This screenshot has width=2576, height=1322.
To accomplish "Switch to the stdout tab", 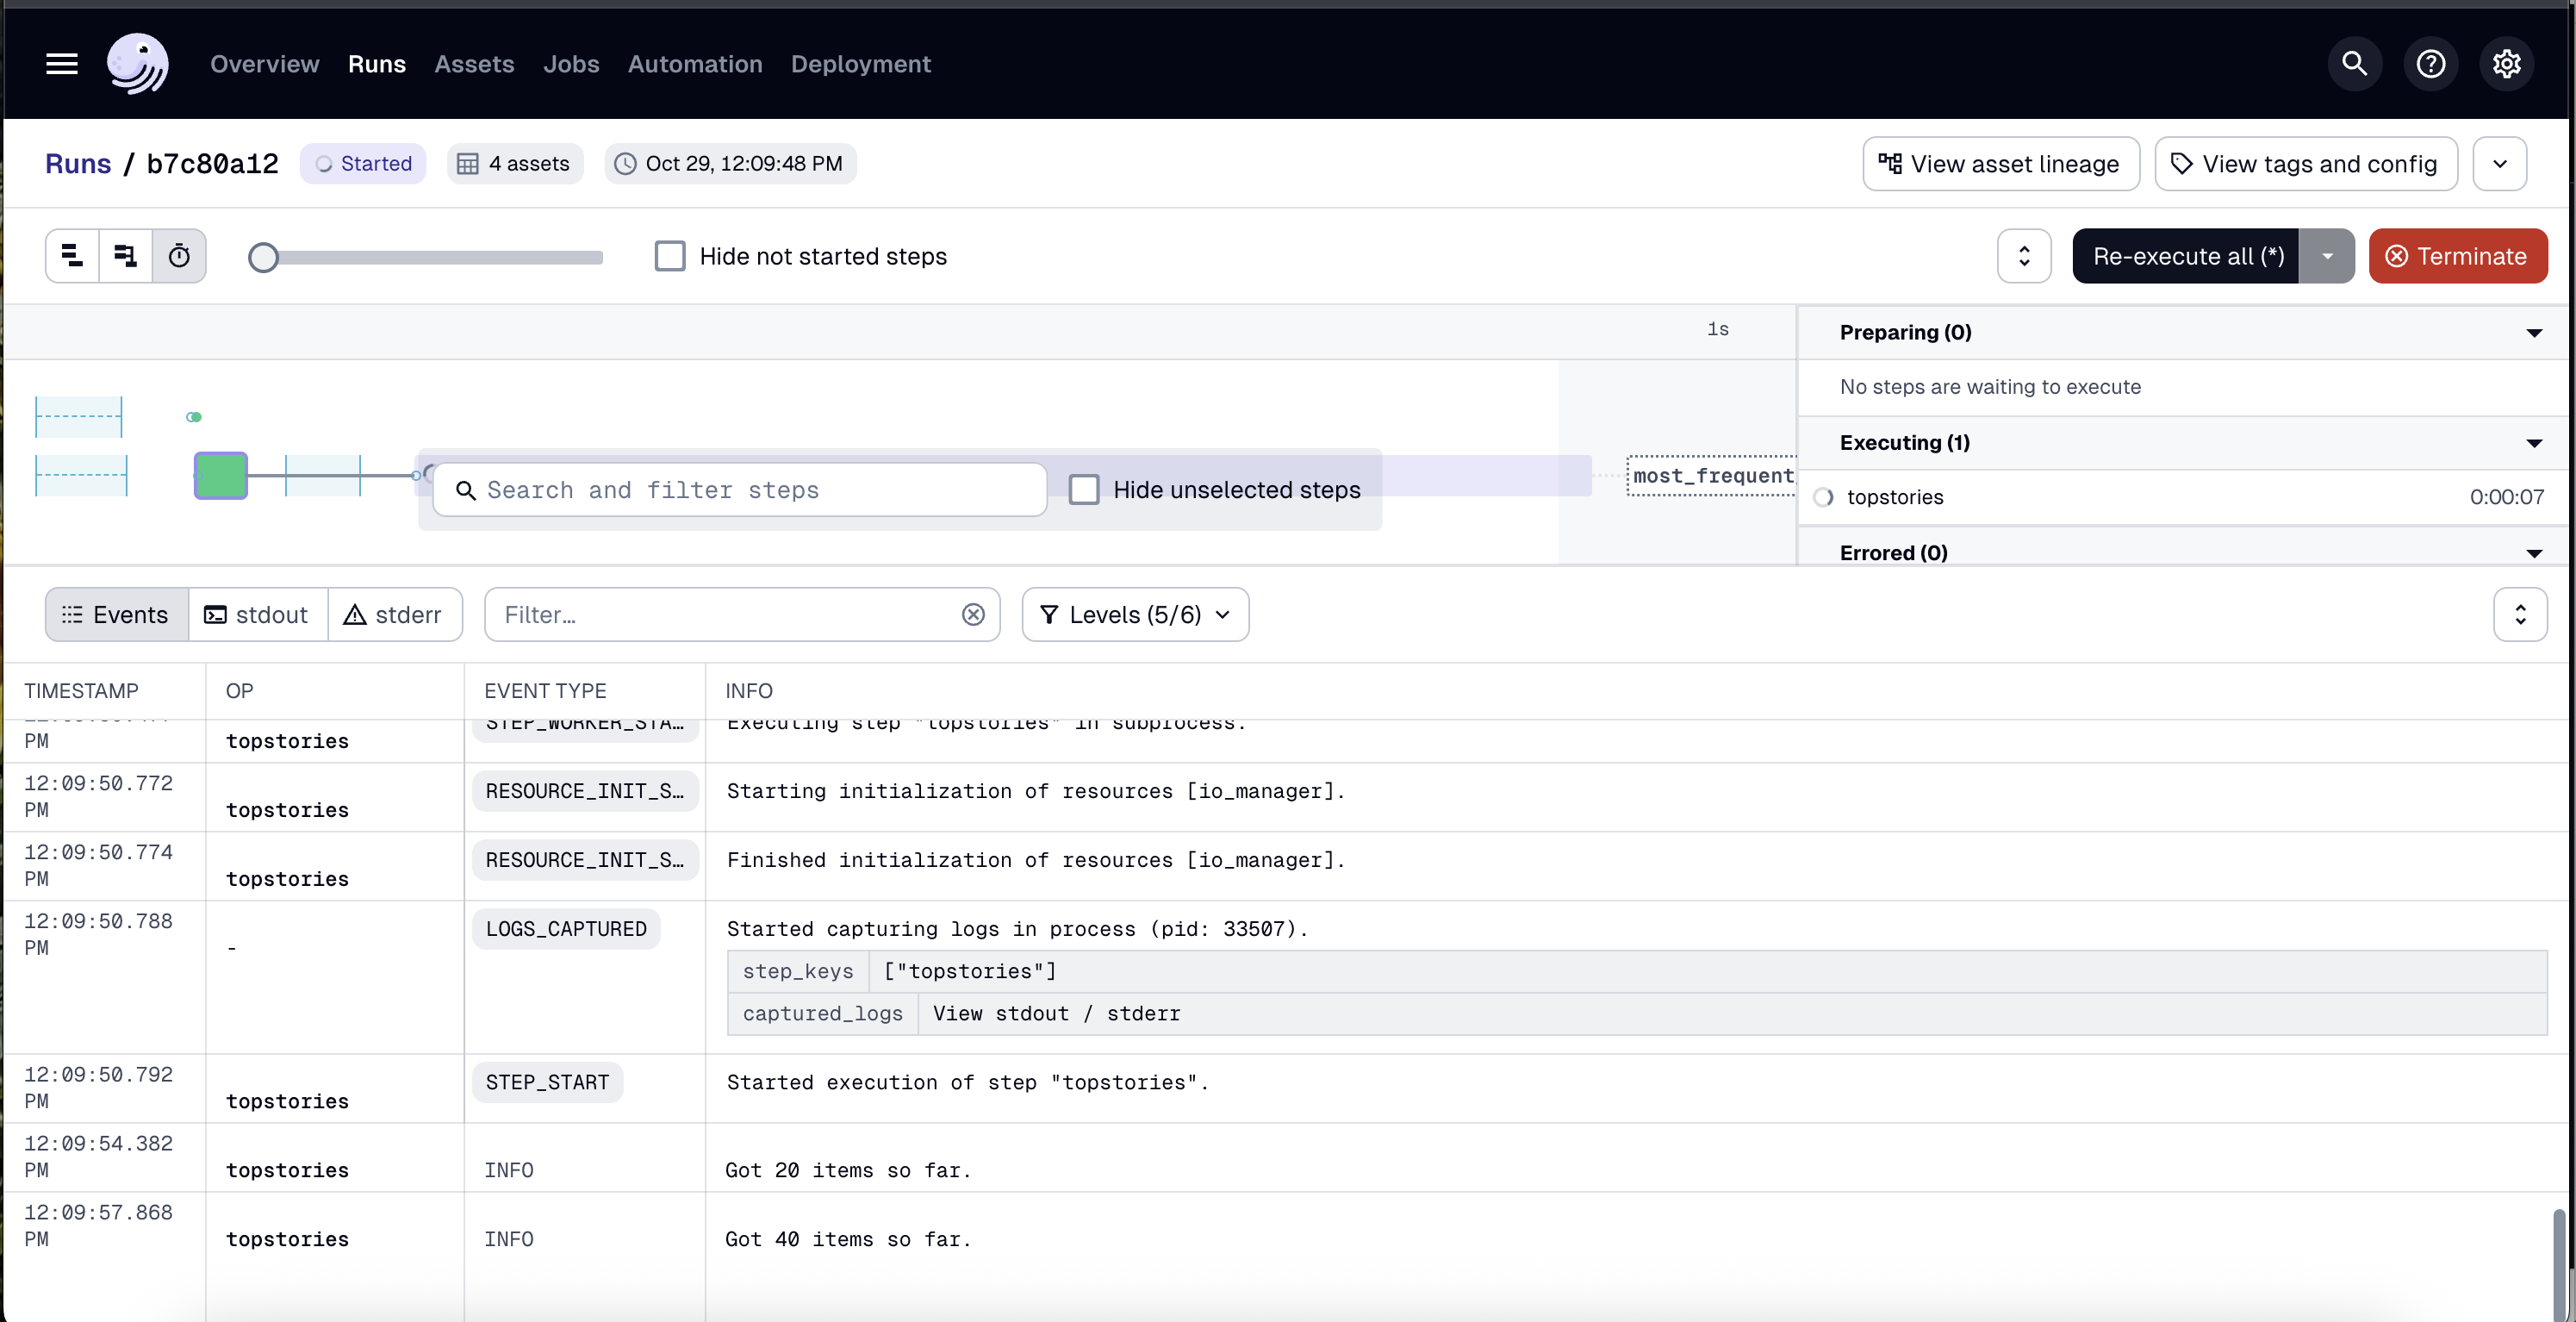I will tap(257, 614).
